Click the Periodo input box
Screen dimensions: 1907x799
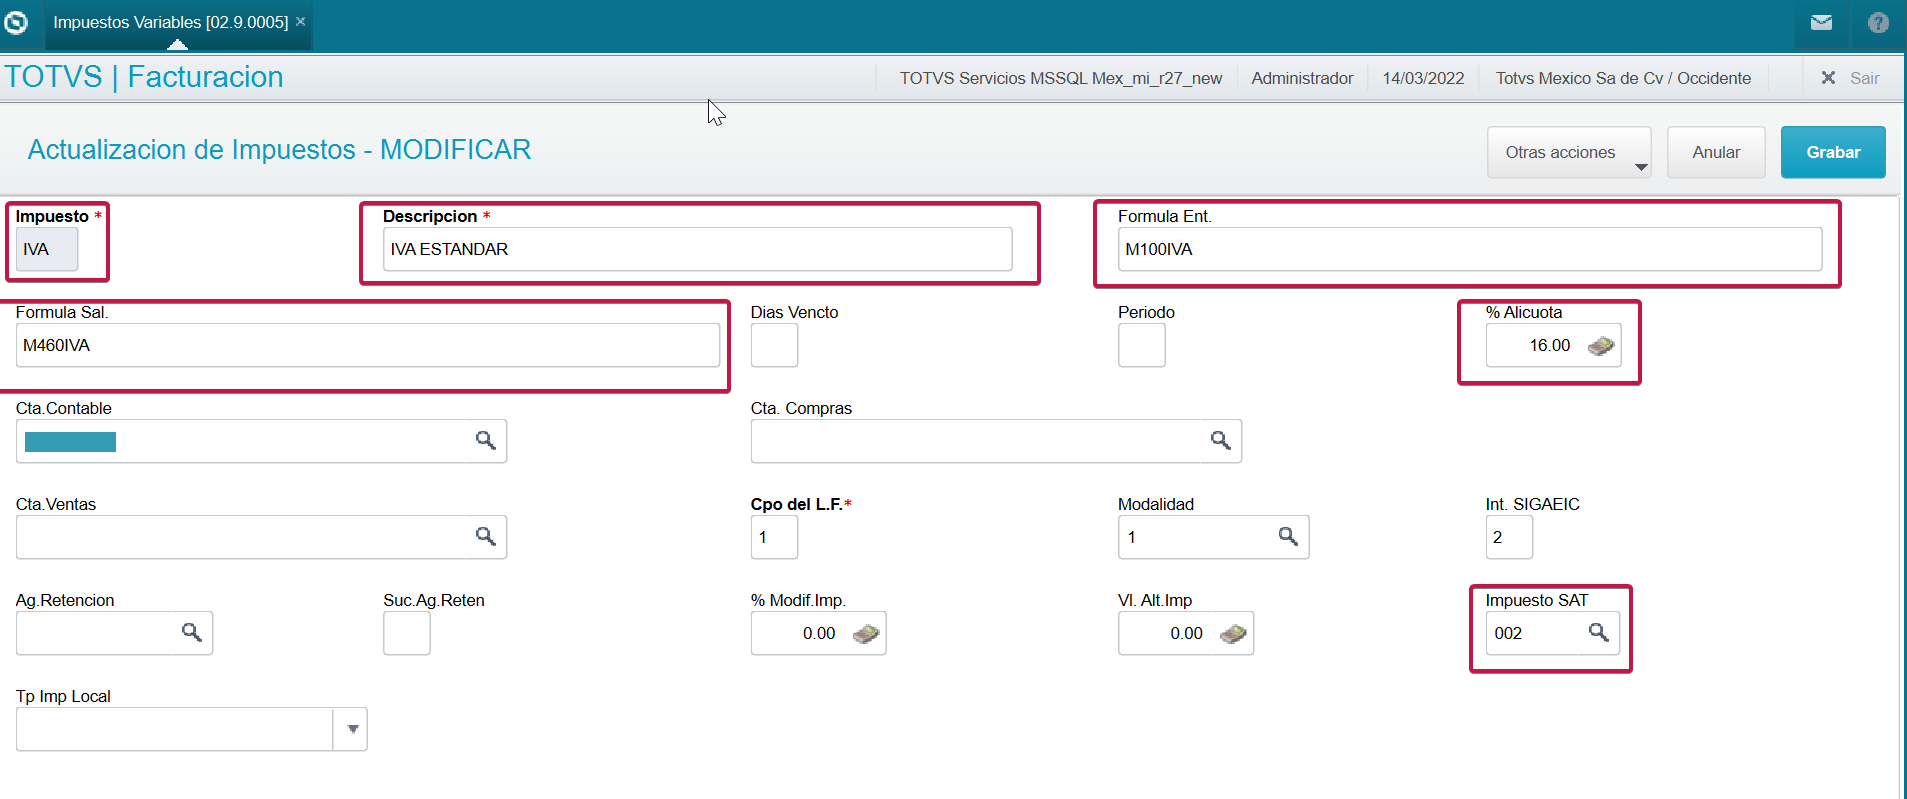[1141, 345]
